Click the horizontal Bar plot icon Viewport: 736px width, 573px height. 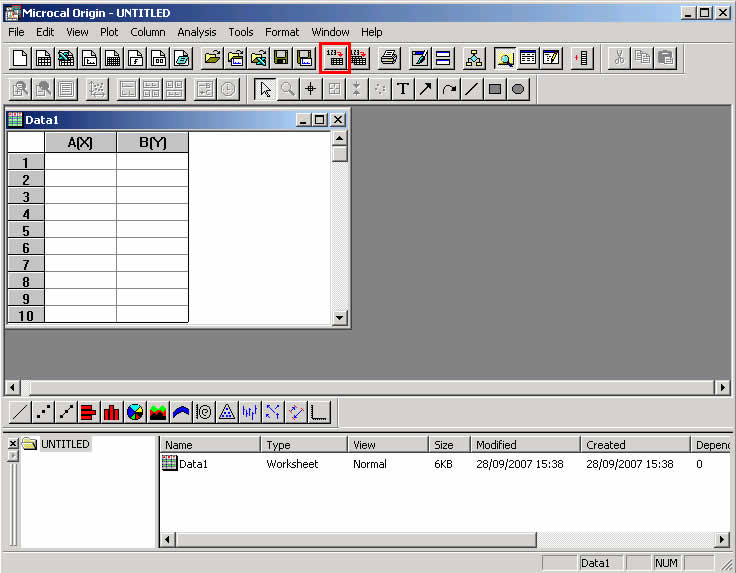click(x=89, y=412)
